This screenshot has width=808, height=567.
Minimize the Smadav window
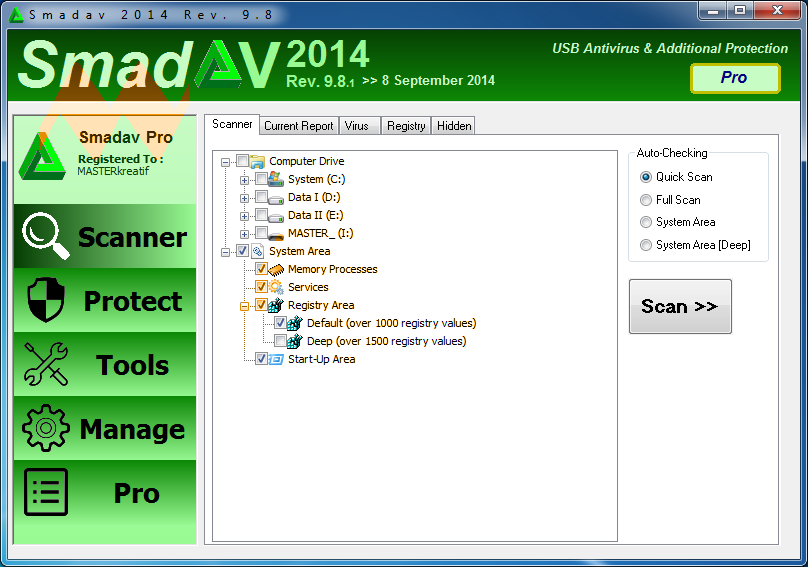(713, 11)
